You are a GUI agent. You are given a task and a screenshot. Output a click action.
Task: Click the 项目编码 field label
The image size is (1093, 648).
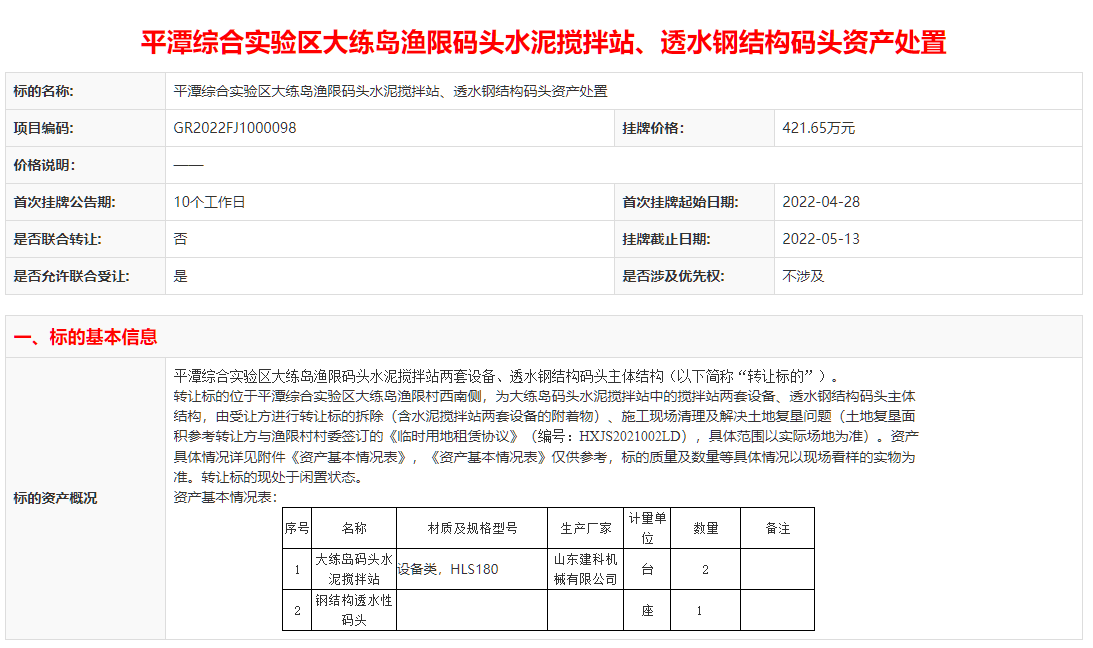[x=44, y=128]
